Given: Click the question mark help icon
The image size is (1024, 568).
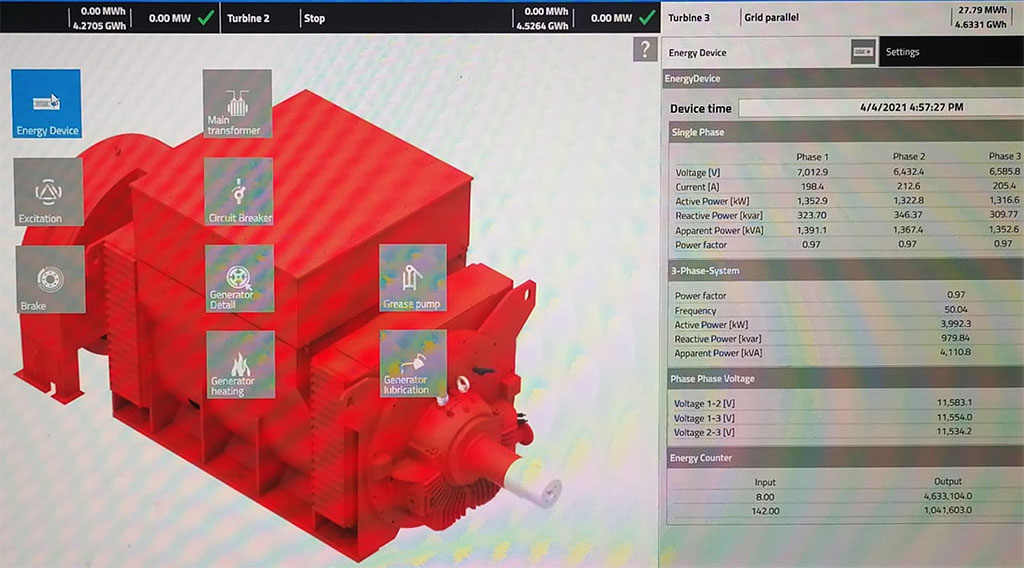Looking at the screenshot, I should pyautogui.click(x=645, y=52).
